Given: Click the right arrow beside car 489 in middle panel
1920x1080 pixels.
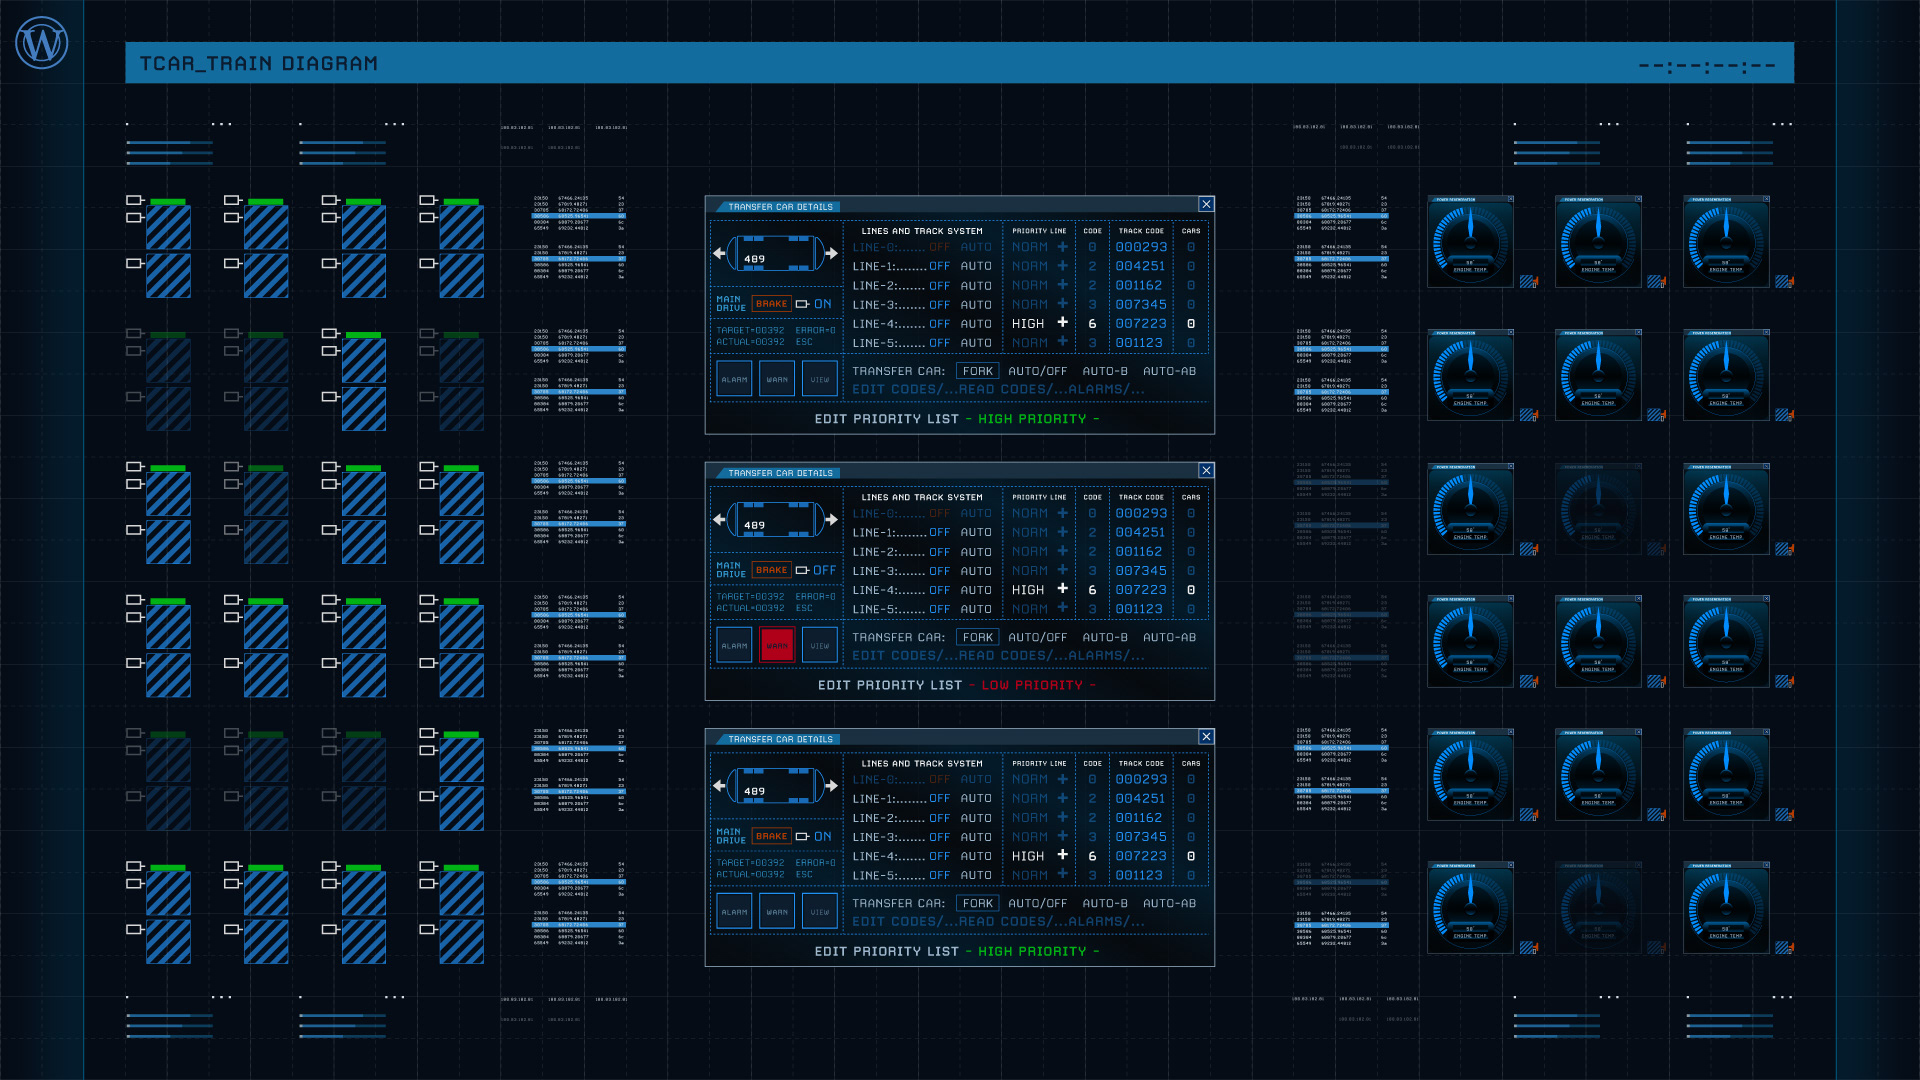Looking at the screenshot, I should coord(832,520).
